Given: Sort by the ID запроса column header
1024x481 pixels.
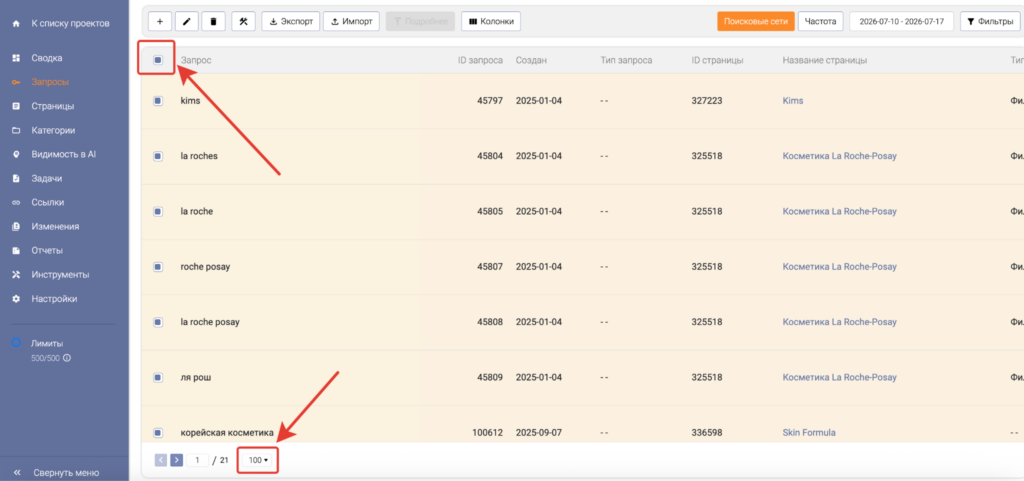Looking at the screenshot, I should (x=480, y=60).
